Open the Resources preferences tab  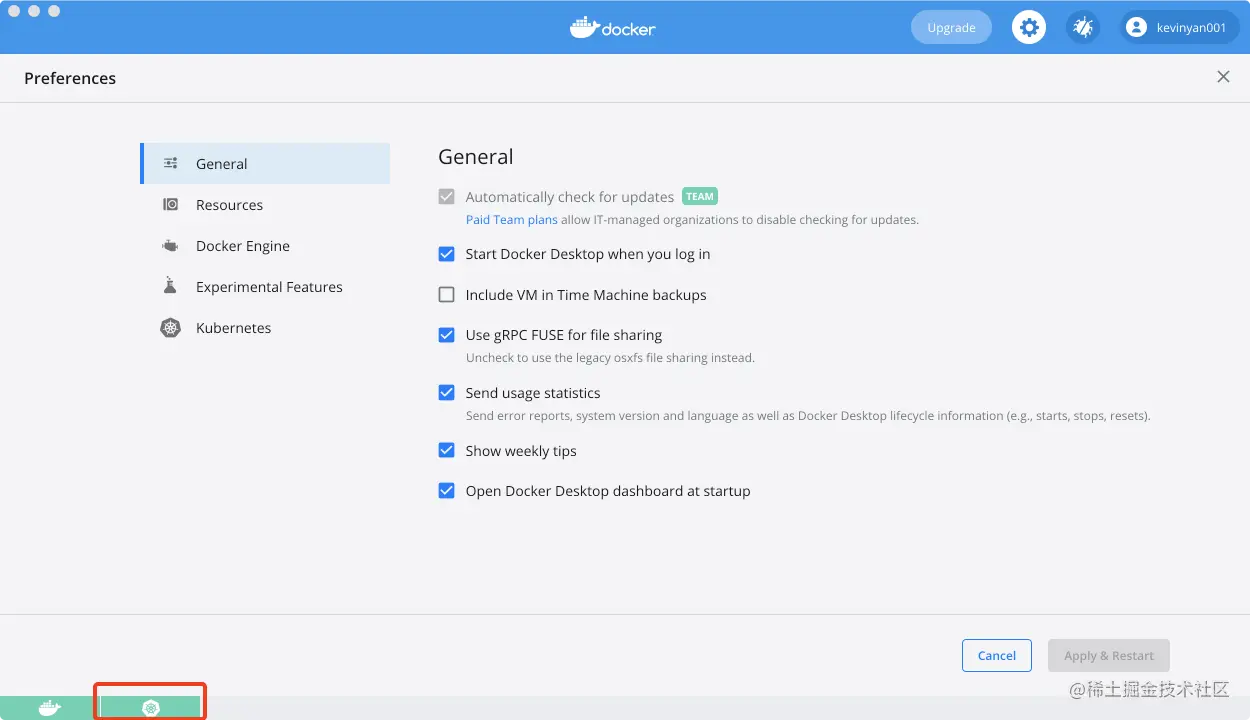265,204
